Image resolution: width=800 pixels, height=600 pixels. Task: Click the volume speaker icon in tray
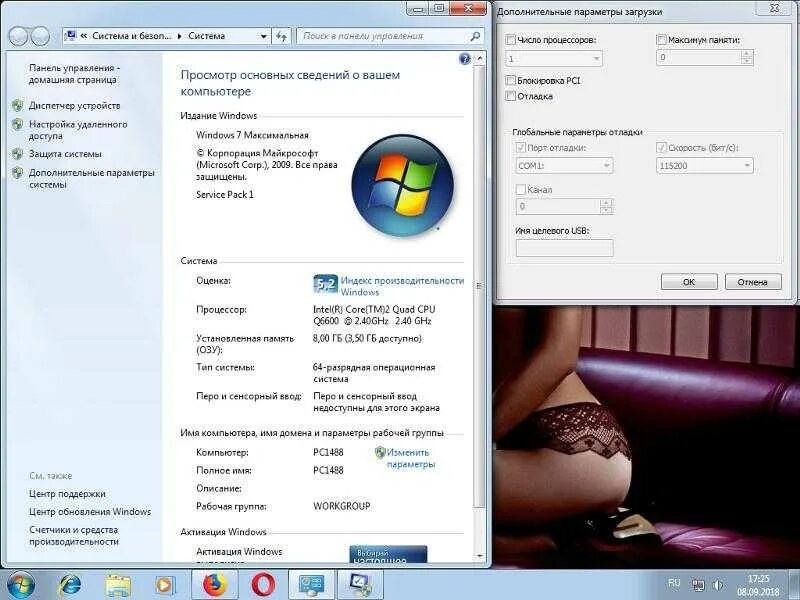(718, 585)
